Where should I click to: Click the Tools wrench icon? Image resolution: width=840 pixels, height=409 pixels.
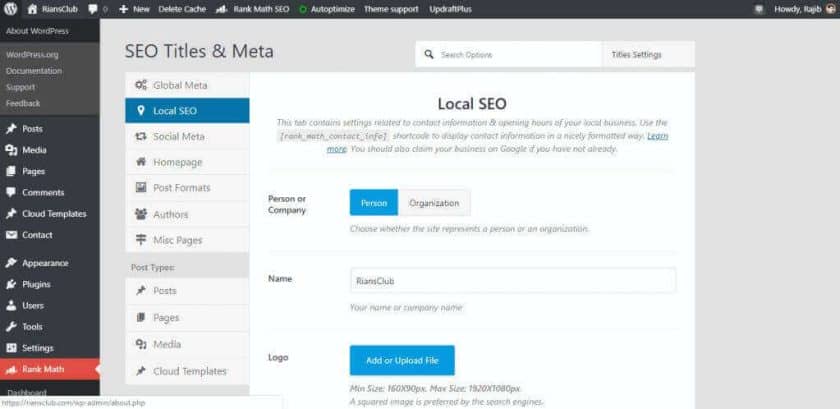(x=11, y=326)
